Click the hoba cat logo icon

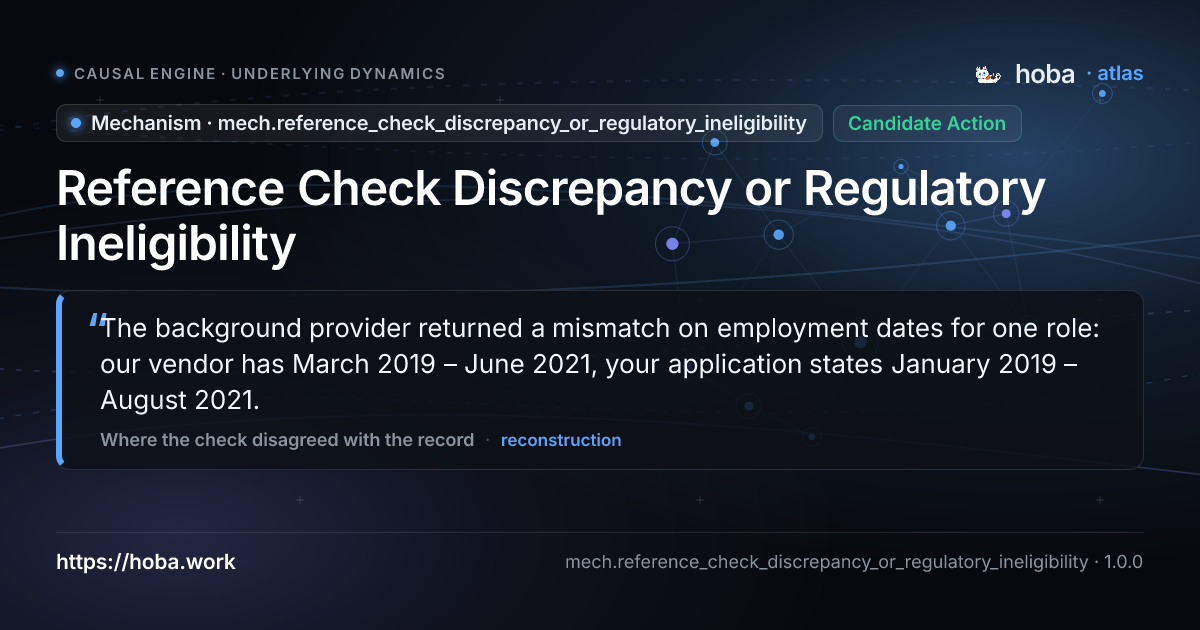pyautogui.click(x=988, y=74)
